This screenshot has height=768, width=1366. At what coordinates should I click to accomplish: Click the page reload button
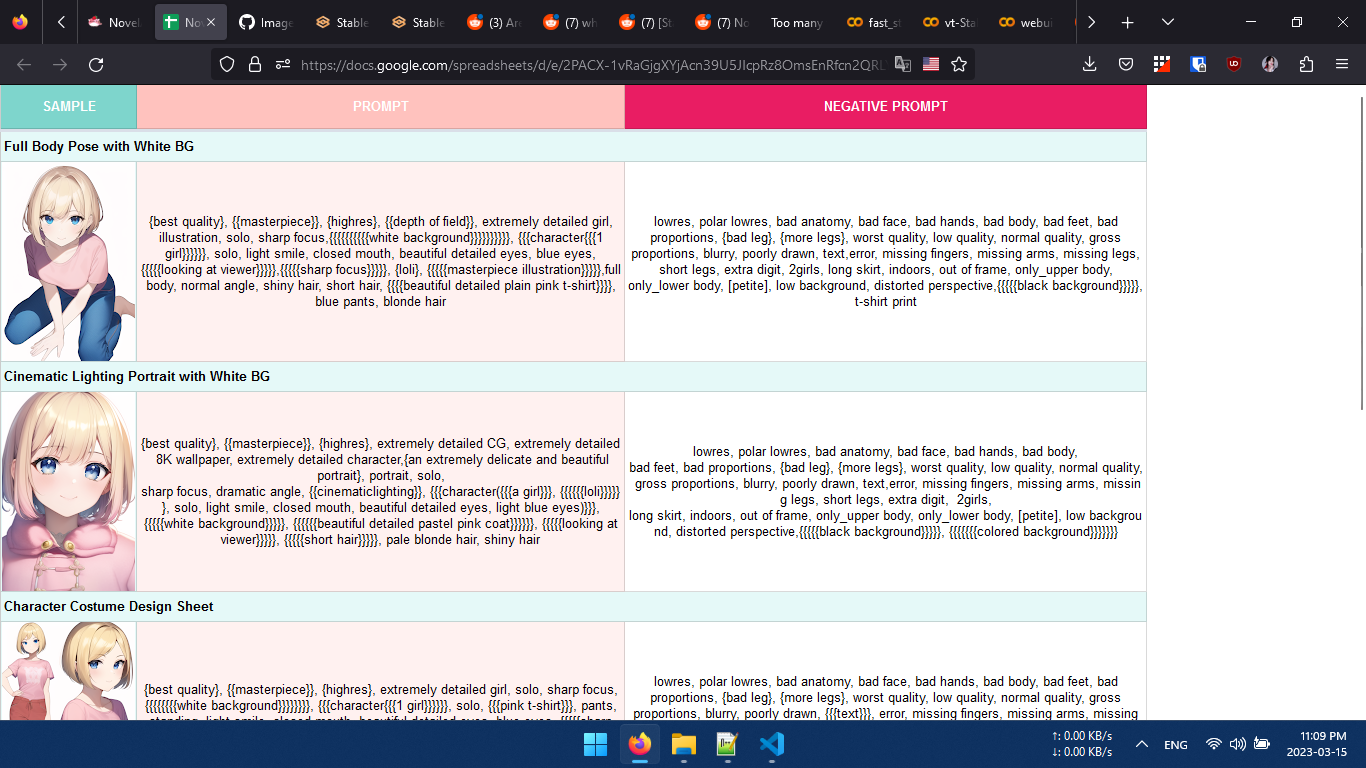tap(95, 64)
